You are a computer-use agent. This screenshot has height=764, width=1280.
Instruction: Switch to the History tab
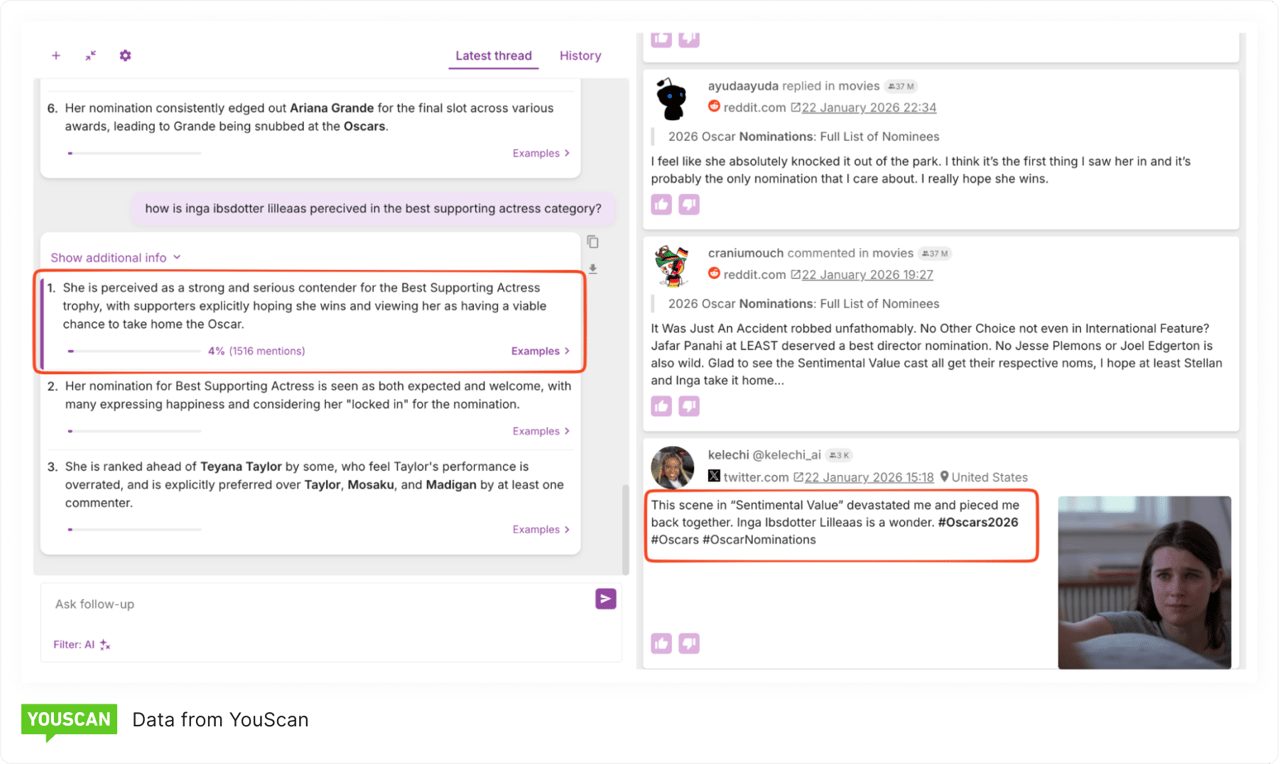[580, 56]
